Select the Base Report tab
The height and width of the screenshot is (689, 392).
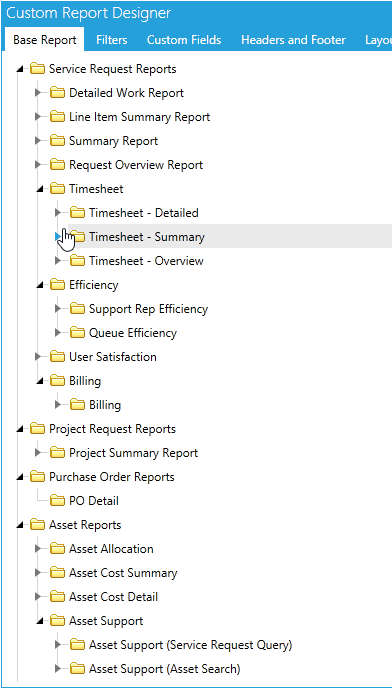tap(44, 40)
